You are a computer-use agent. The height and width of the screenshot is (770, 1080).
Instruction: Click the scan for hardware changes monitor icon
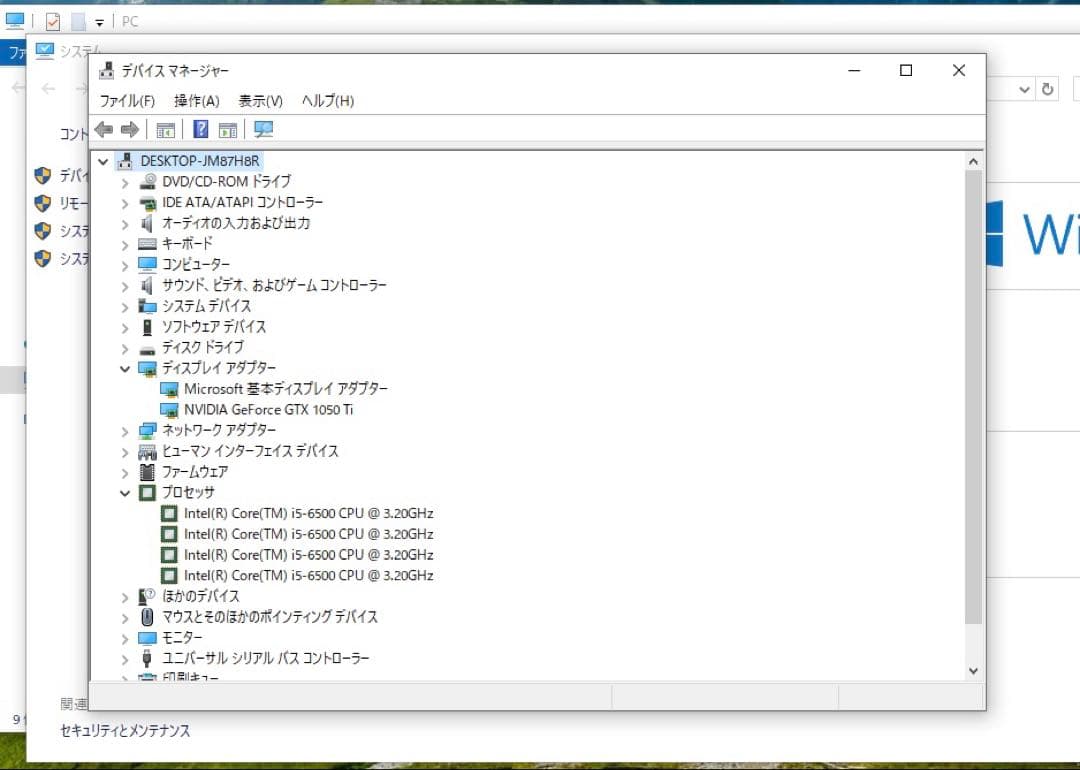tap(263, 129)
